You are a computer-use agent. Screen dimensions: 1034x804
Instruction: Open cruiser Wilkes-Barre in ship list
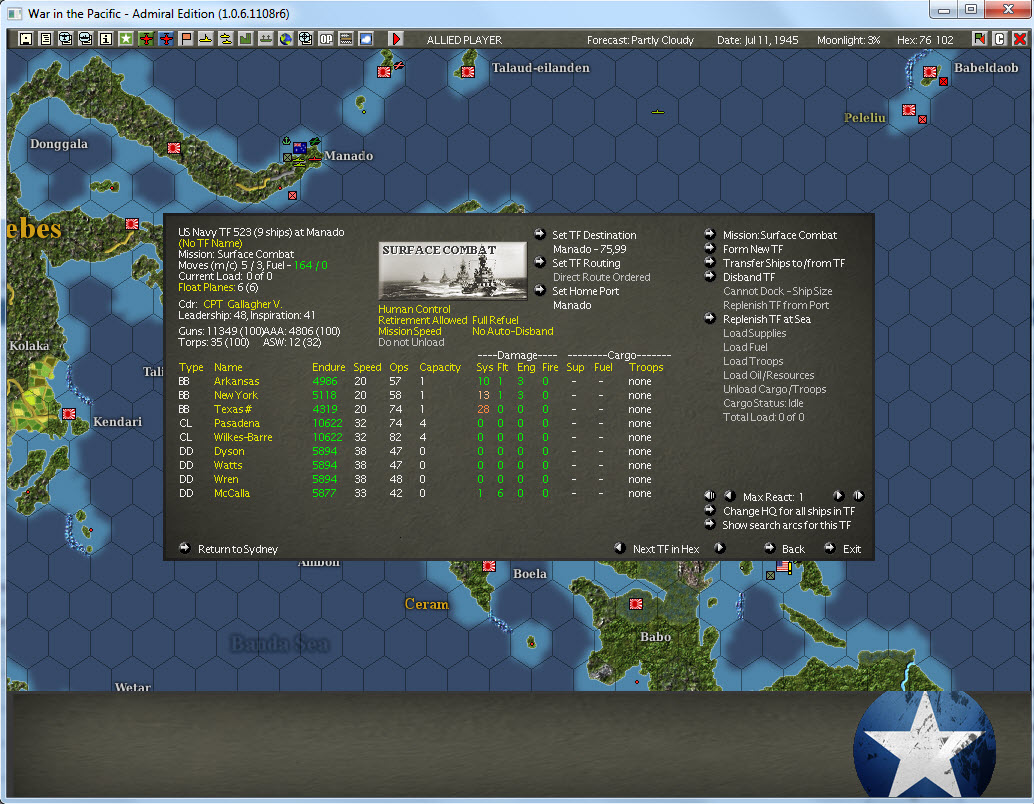tap(243, 437)
